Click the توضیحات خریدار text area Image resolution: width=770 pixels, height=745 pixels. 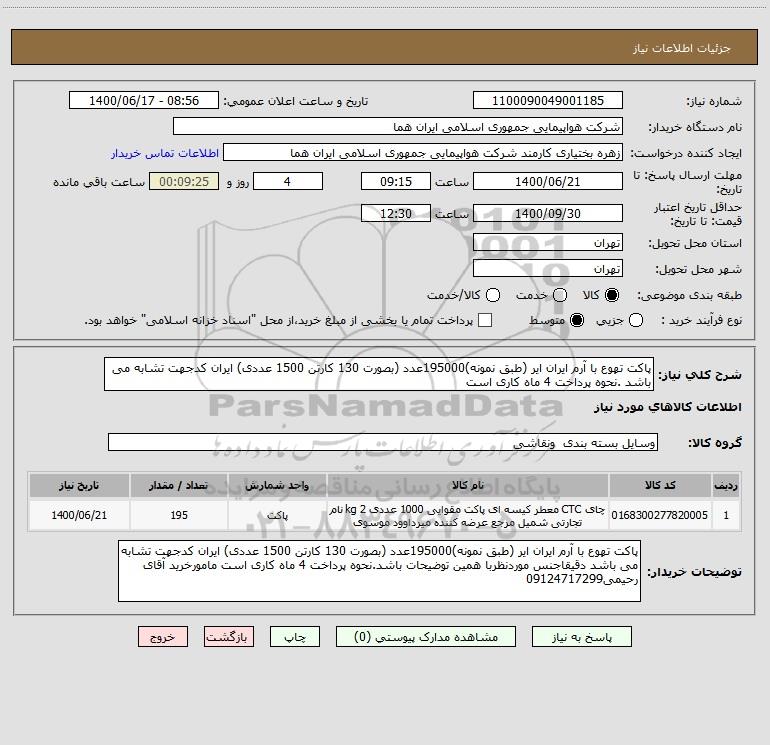pyautogui.click(x=379, y=571)
